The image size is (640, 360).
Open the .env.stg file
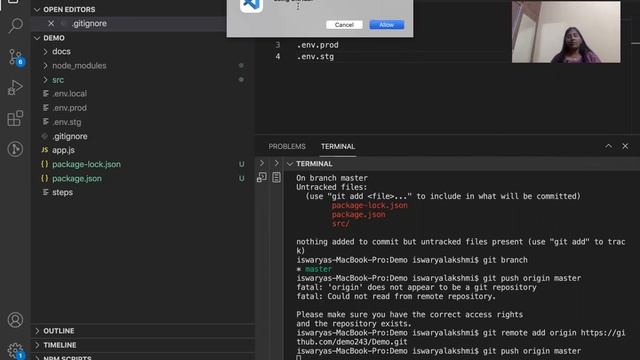(67, 122)
